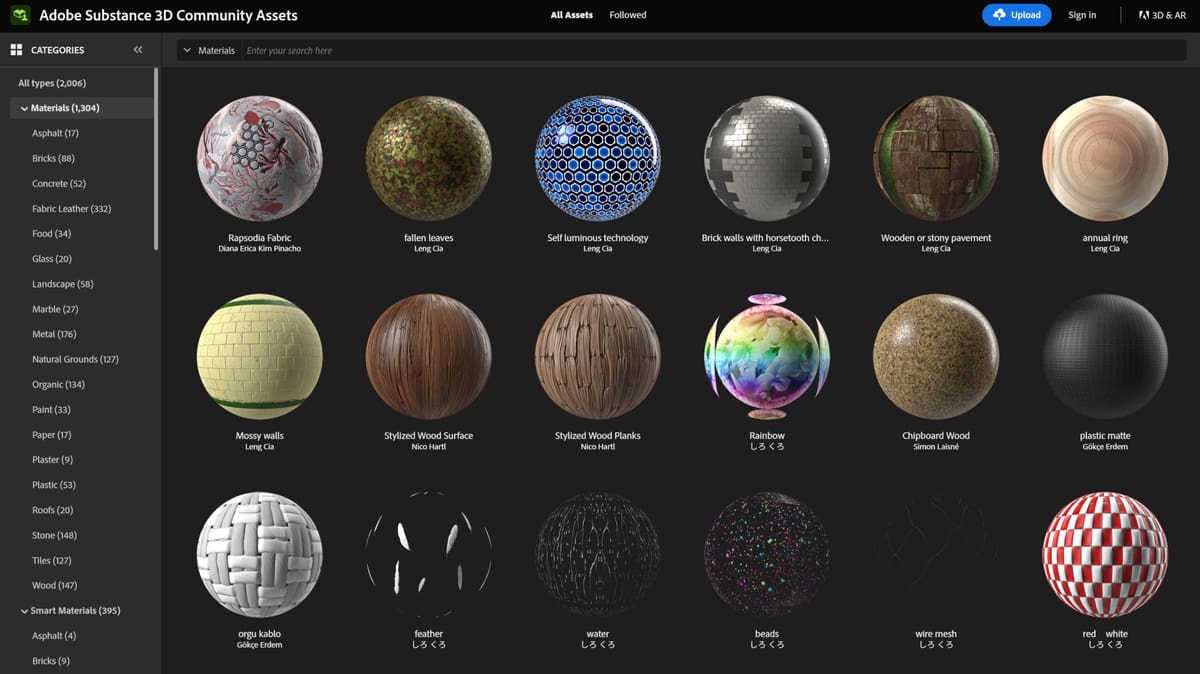The height and width of the screenshot is (674, 1200).
Task: Open the 3D & AR Adobe menu
Action: click(1162, 15)
